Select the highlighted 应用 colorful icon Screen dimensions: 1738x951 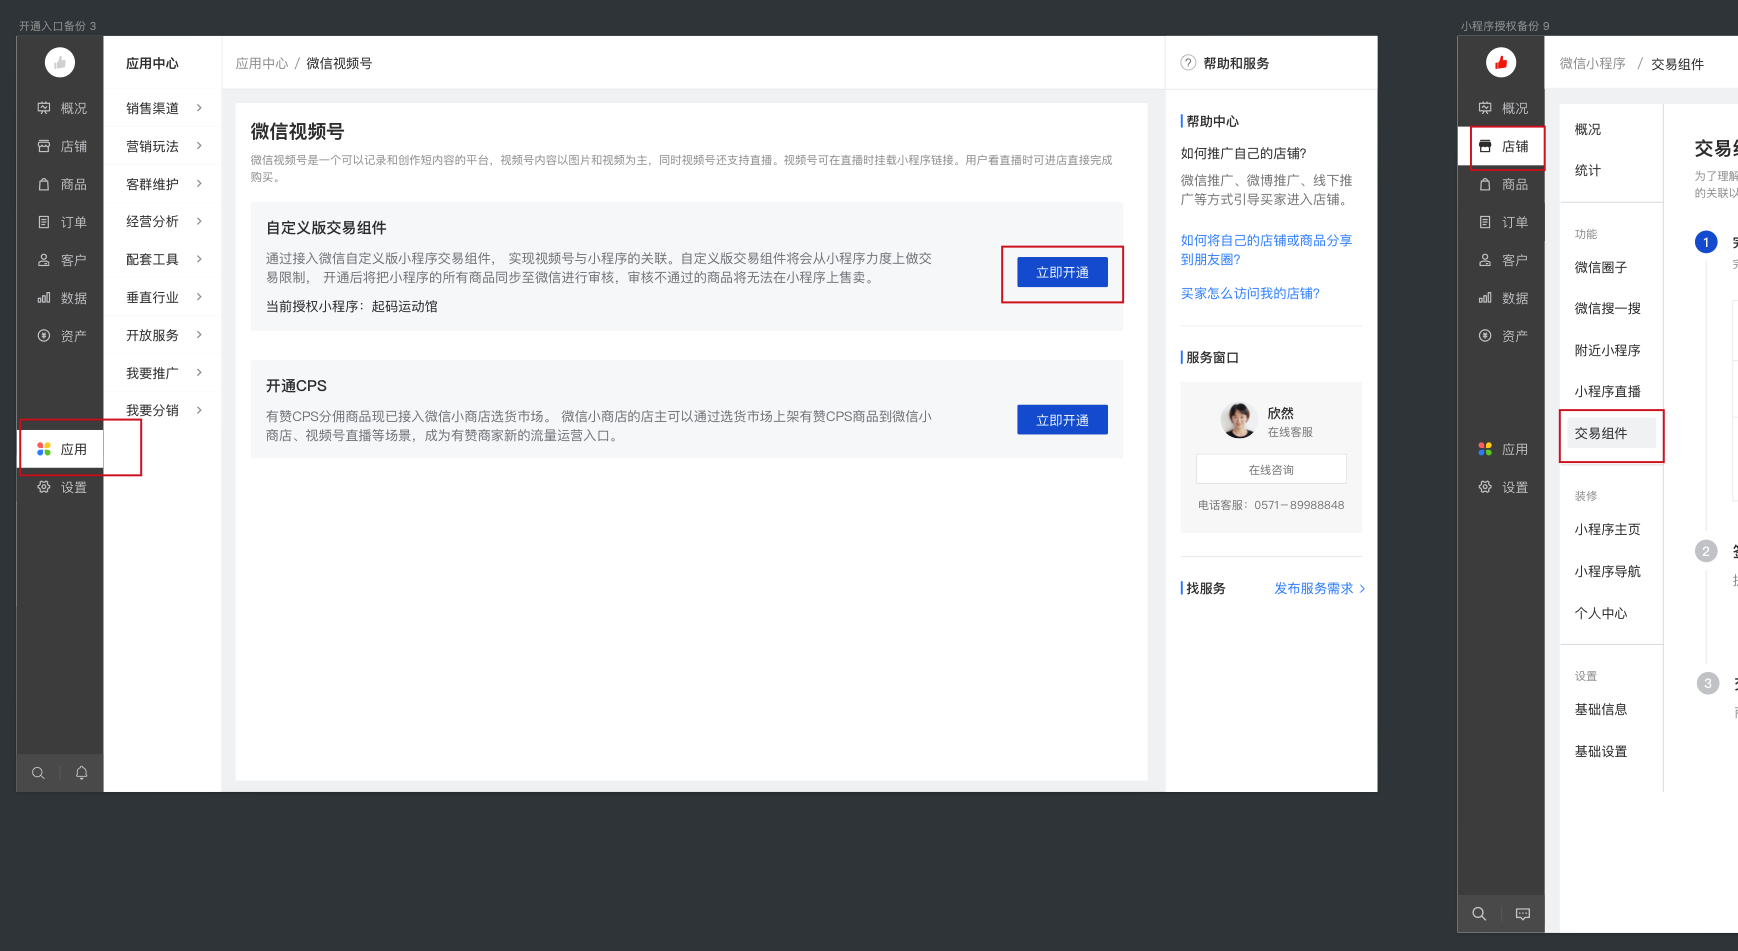click(x=44, y=449)
